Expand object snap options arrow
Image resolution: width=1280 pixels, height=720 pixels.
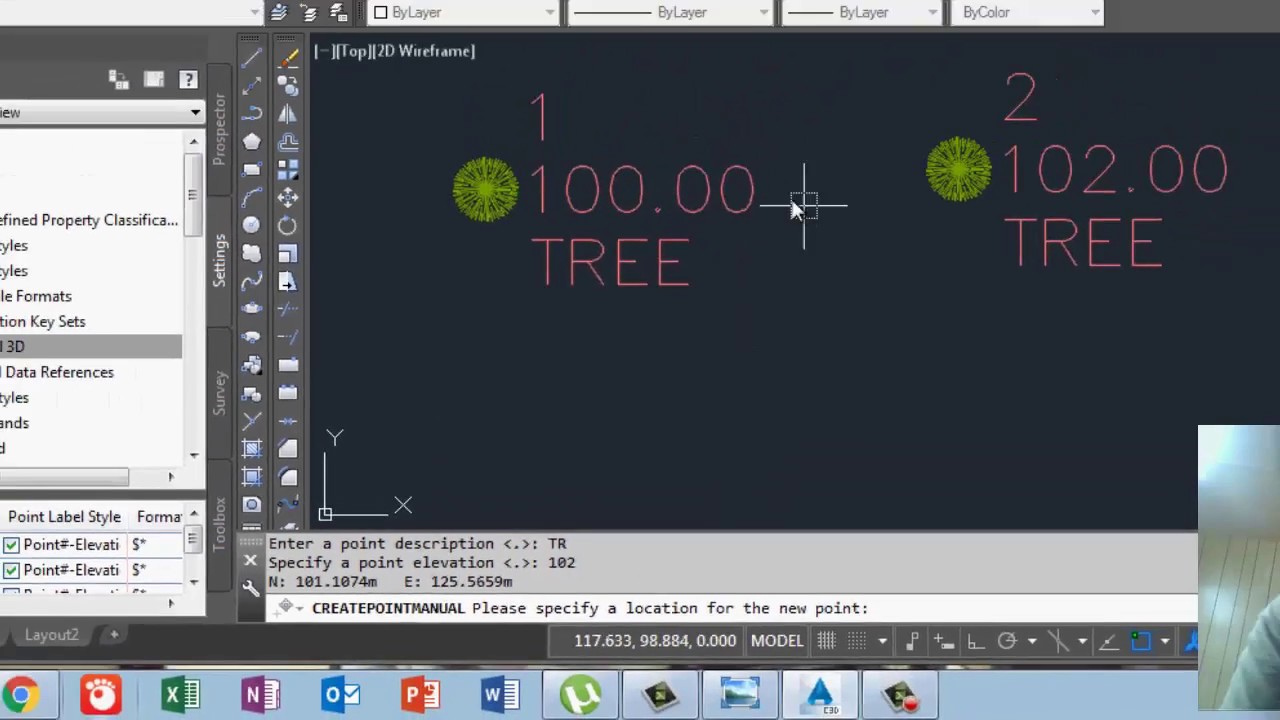(1165, 641)
